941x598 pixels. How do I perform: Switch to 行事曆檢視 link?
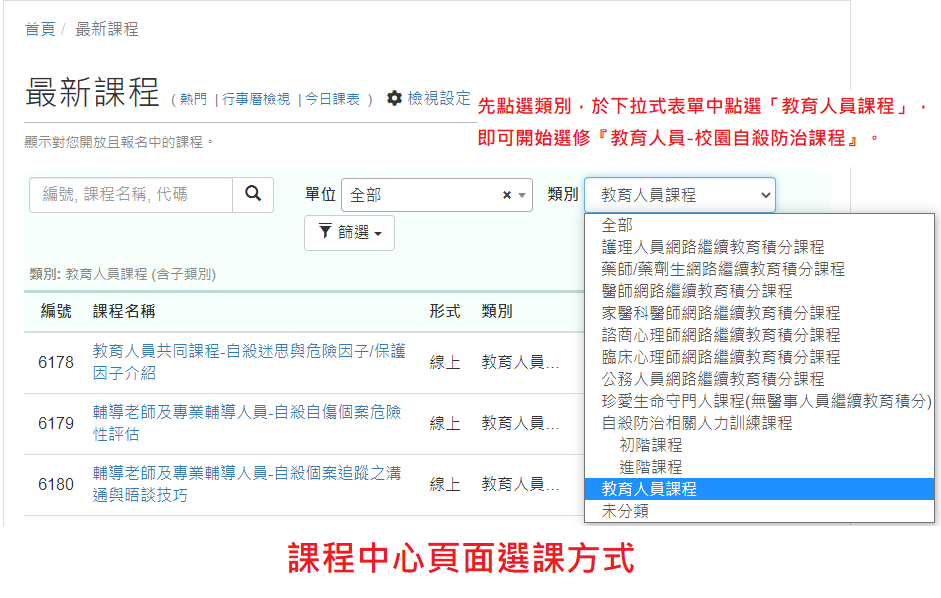[256, 99]
